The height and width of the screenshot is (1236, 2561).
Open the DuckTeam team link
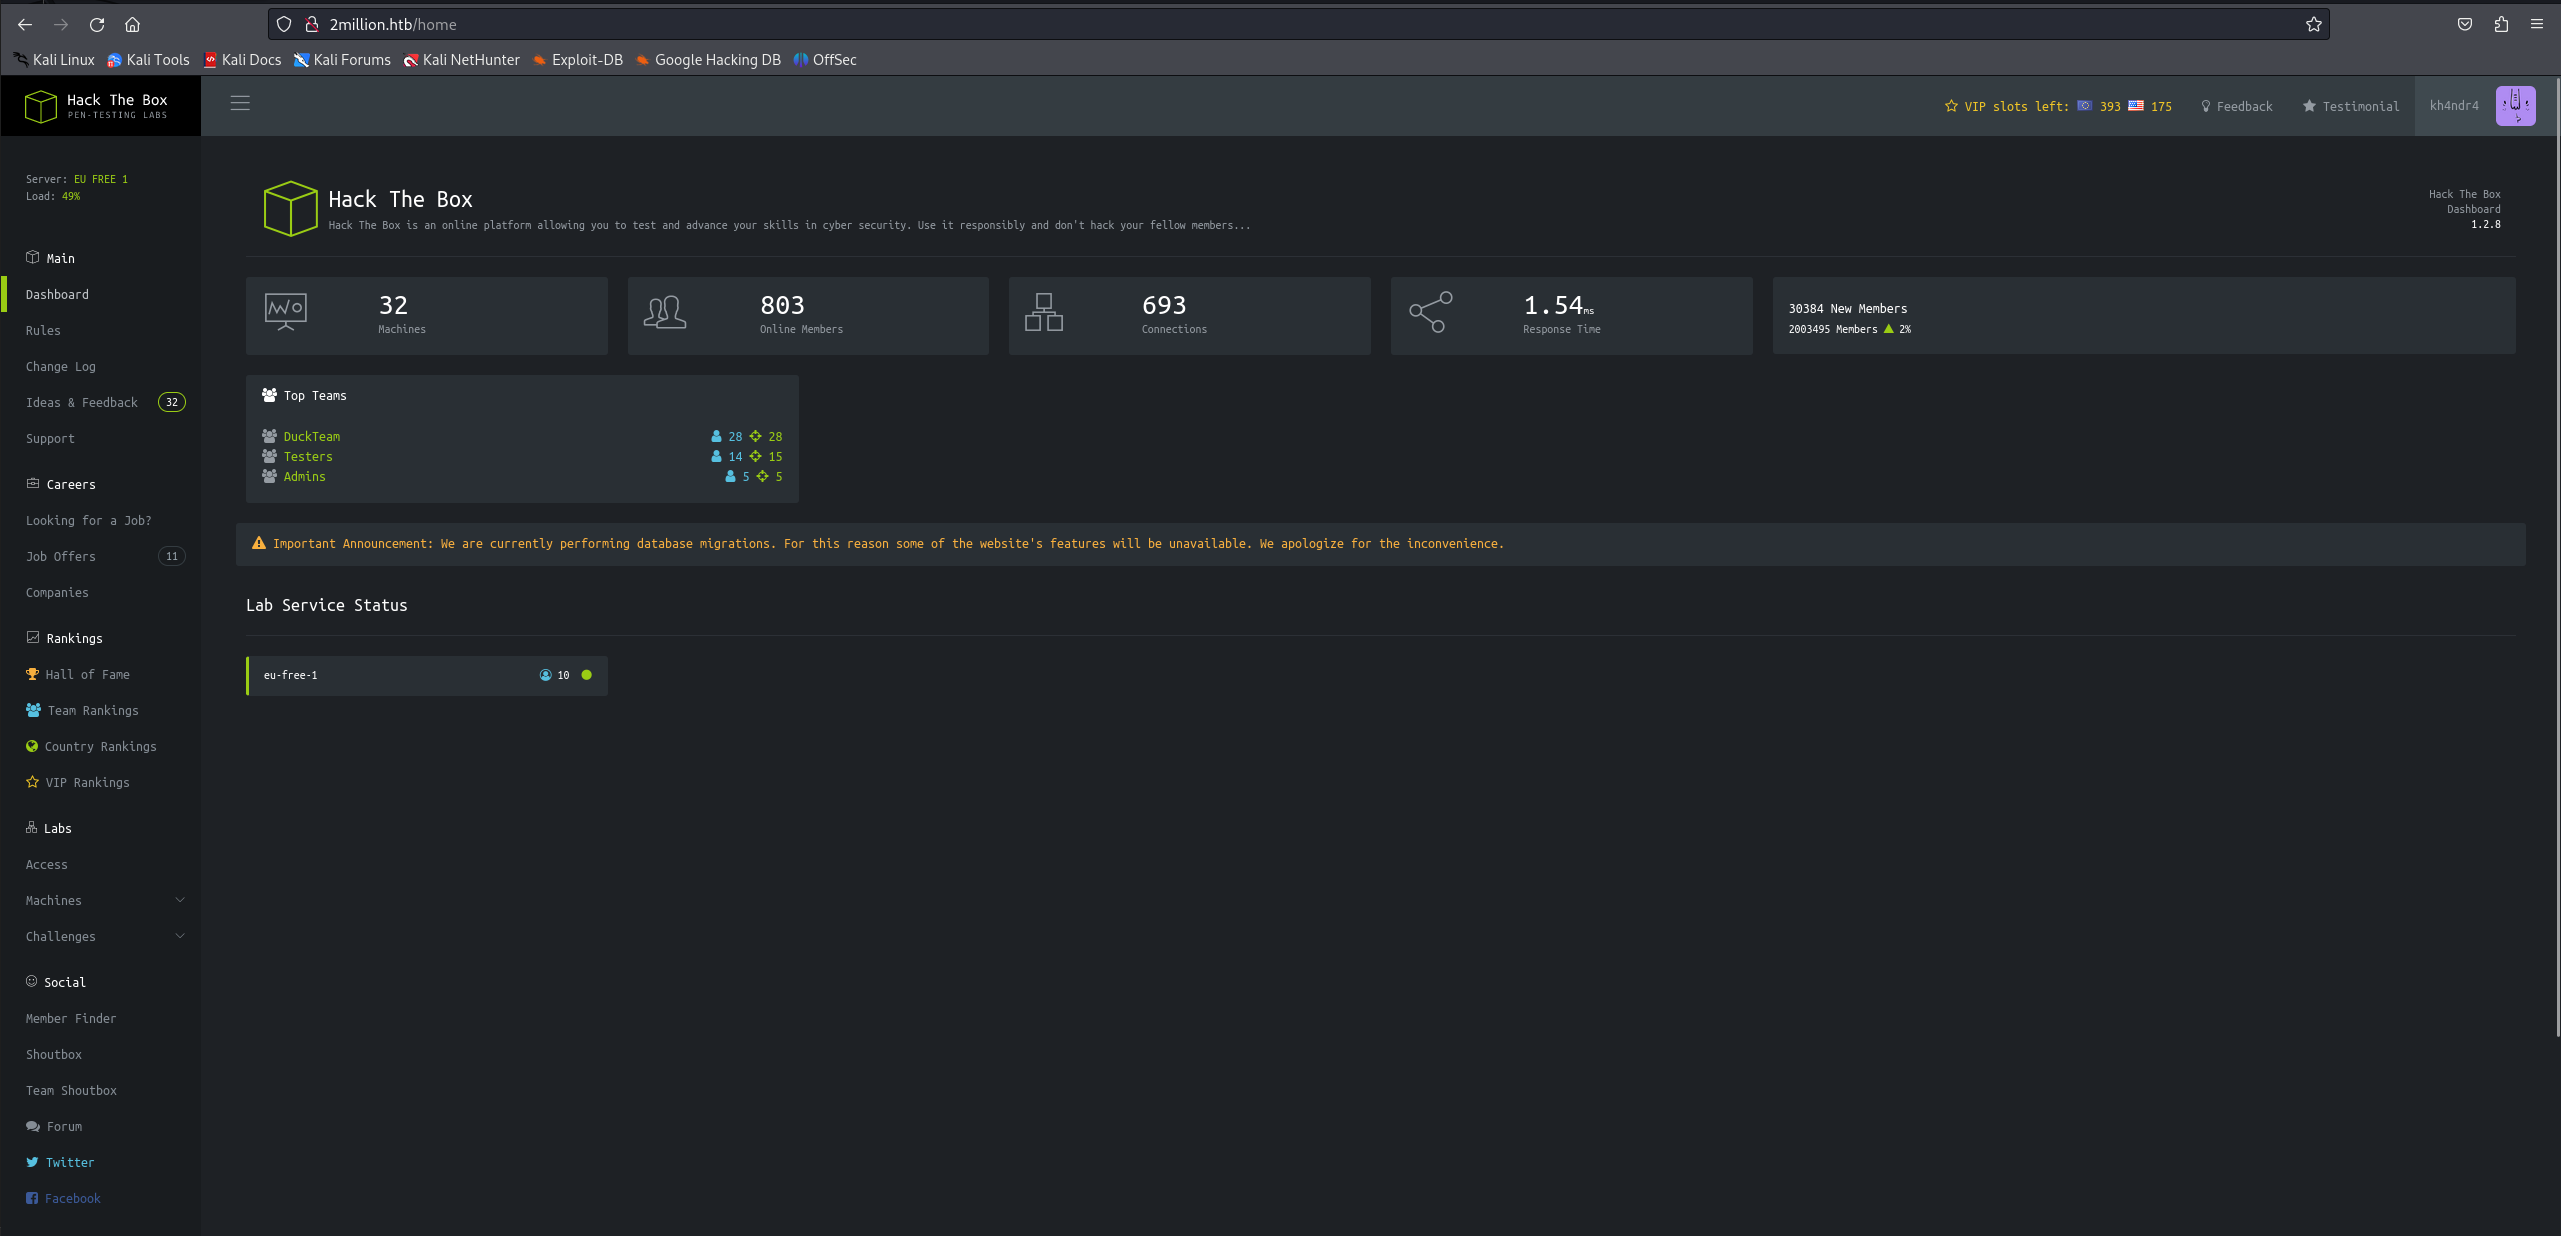coord(311,436)
